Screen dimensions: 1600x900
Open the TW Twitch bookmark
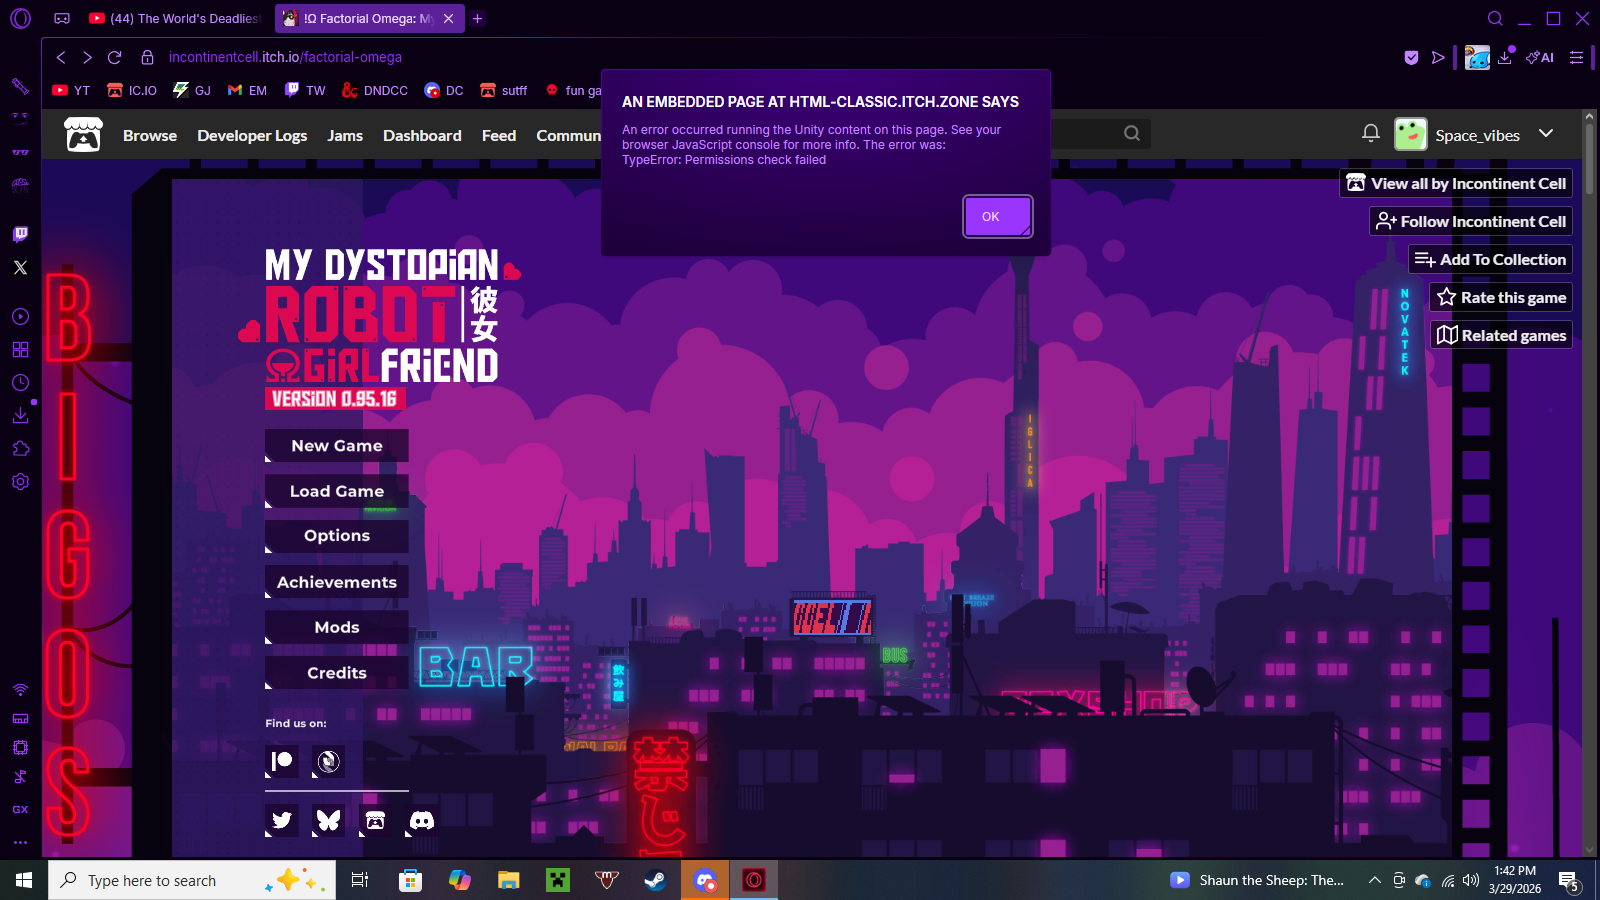(x=305, y=90)
